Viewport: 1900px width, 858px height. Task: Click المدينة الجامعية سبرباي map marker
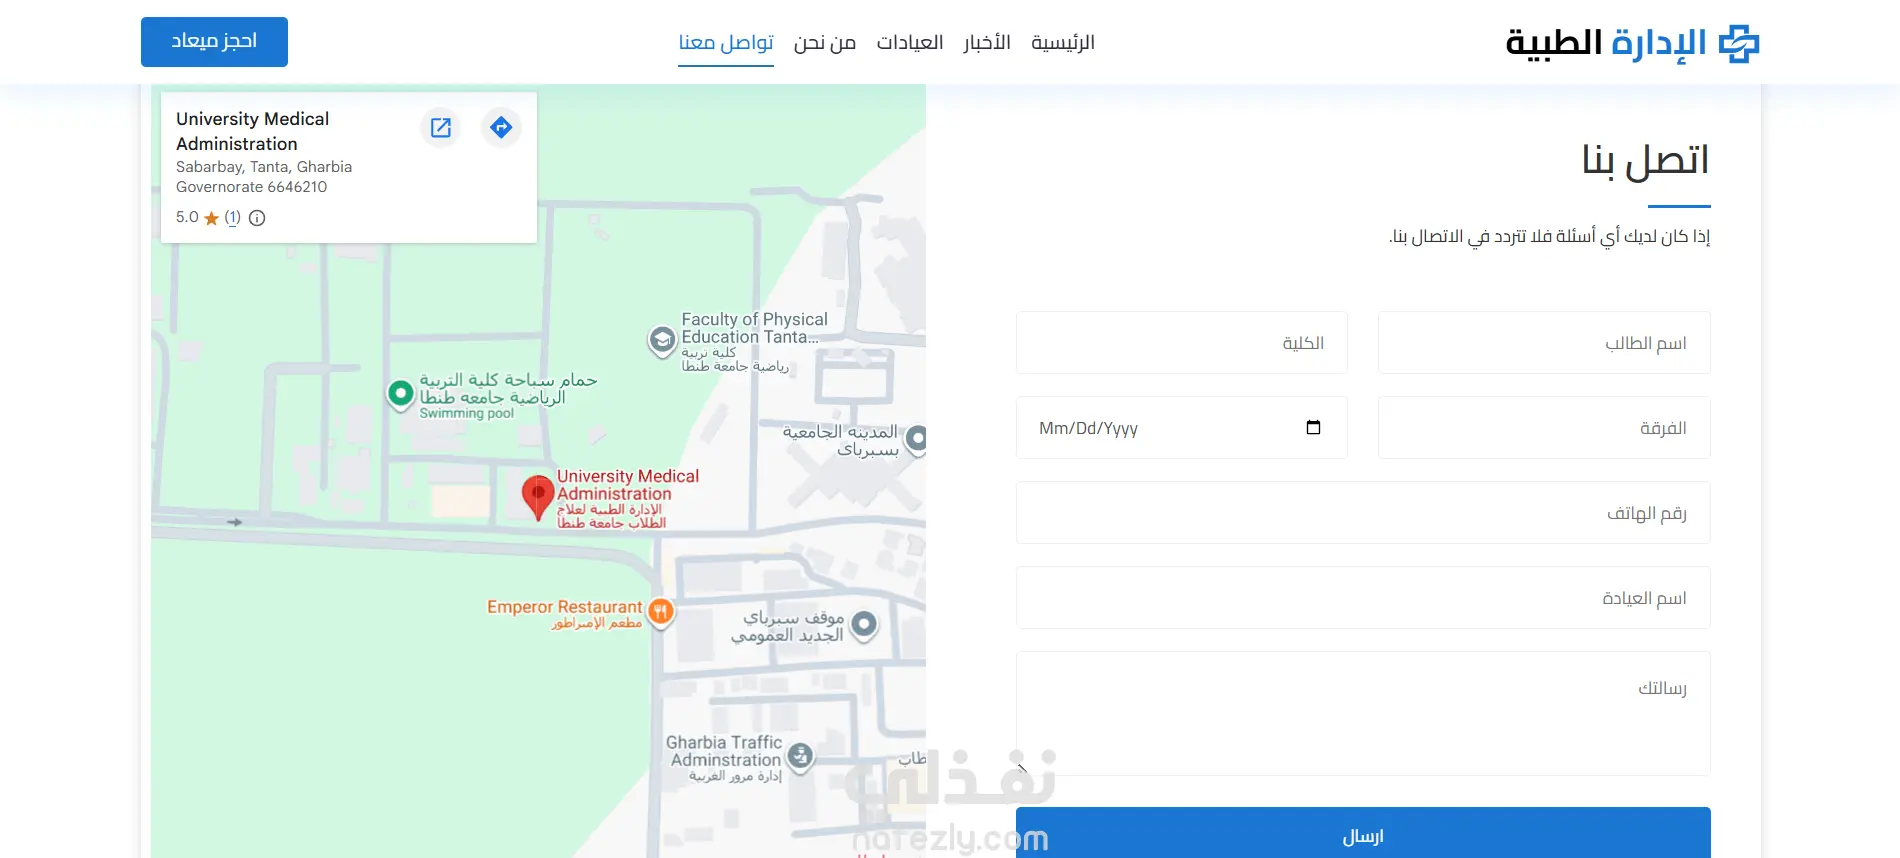[x=916, y=438]
